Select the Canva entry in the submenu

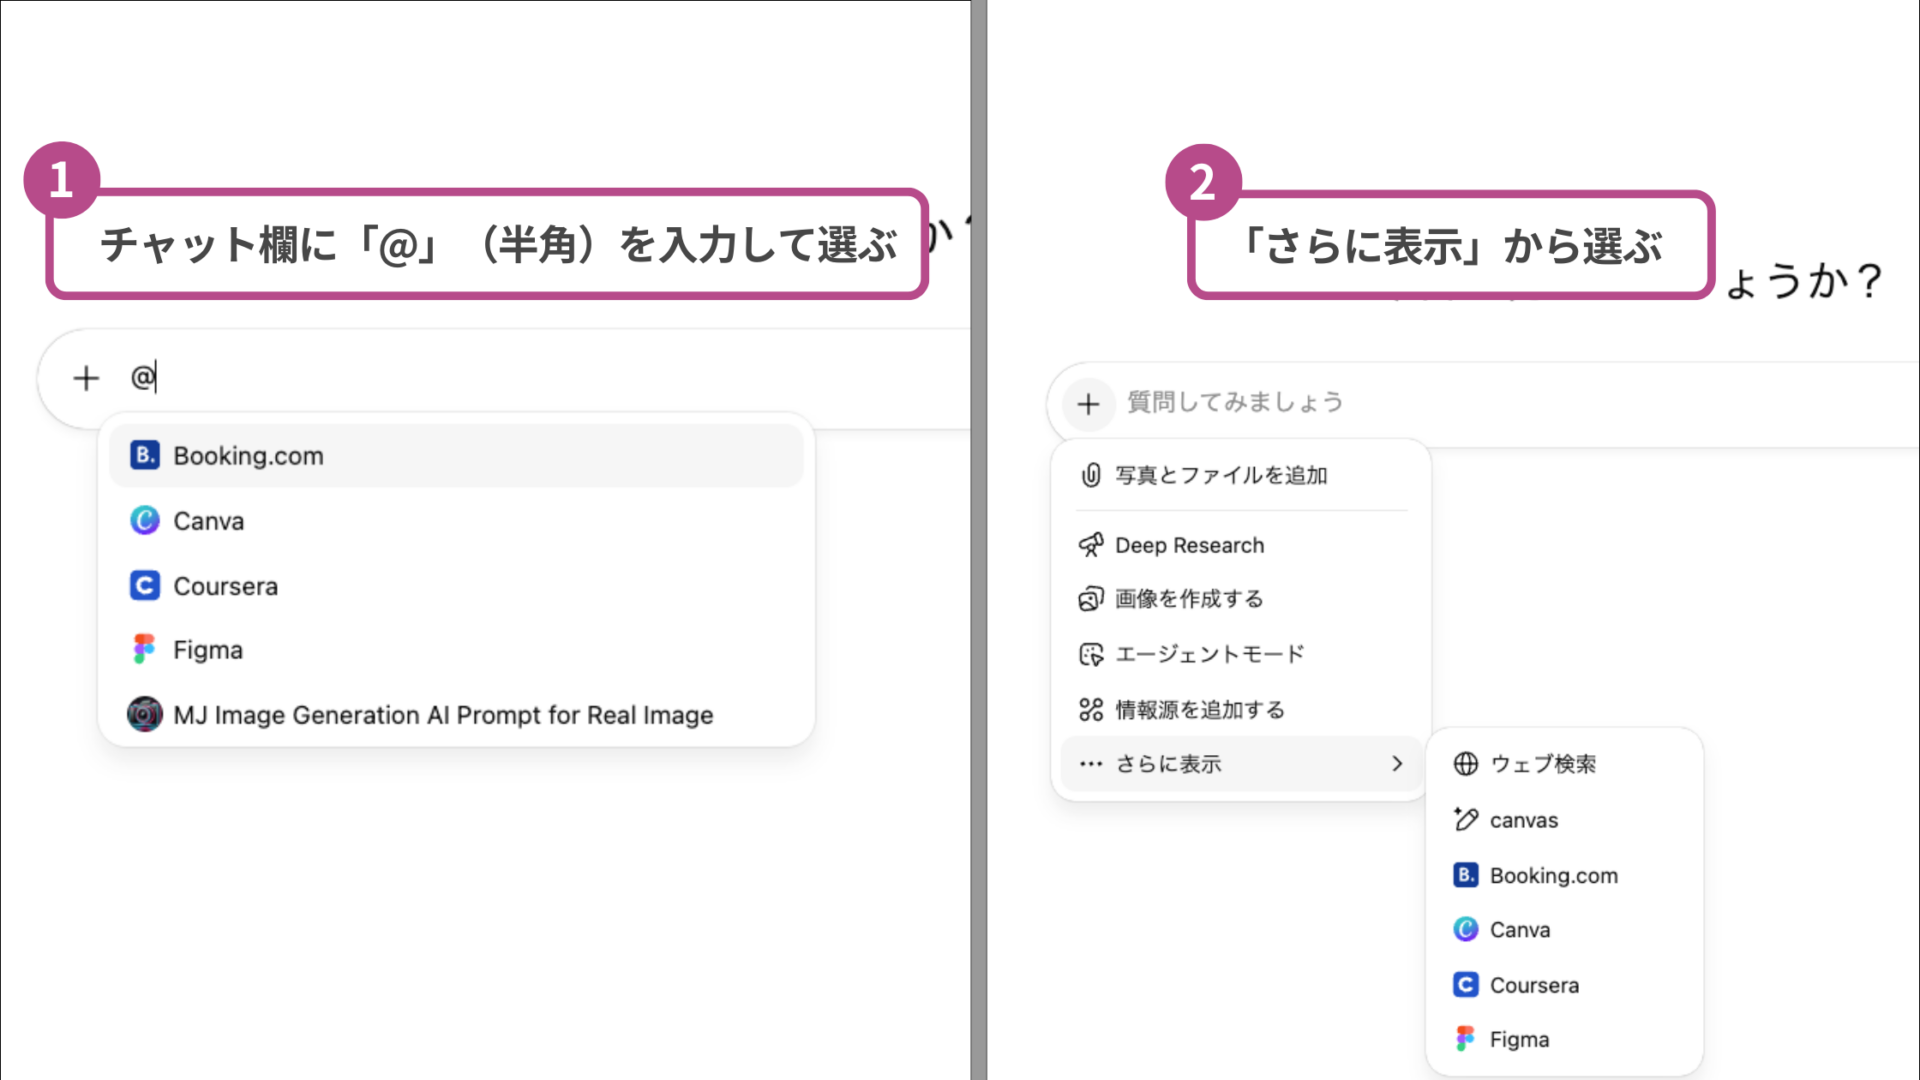pyautogui.click(x=1519, y=929)
